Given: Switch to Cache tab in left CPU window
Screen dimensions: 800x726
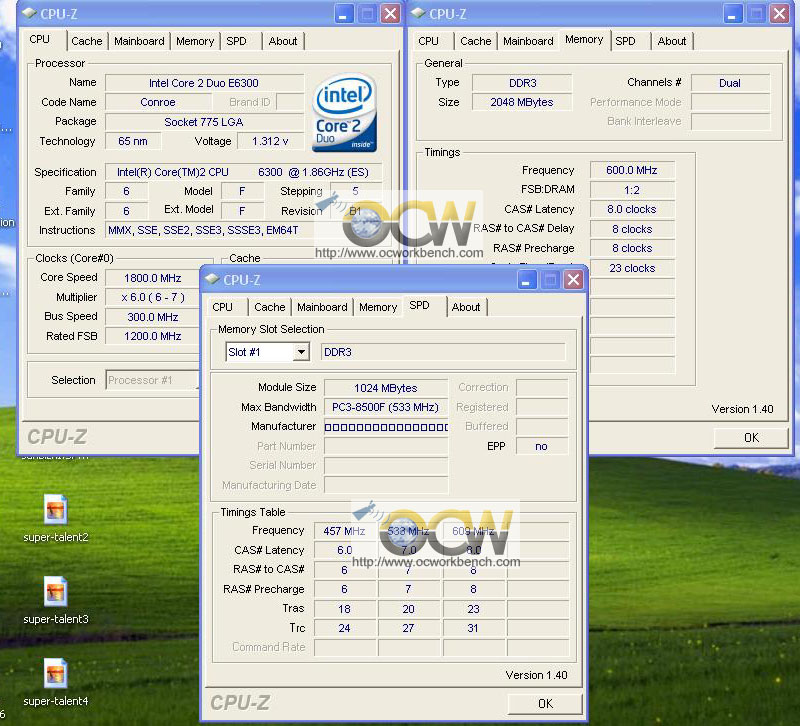Looking at the screenshot, I should point(87,41).
